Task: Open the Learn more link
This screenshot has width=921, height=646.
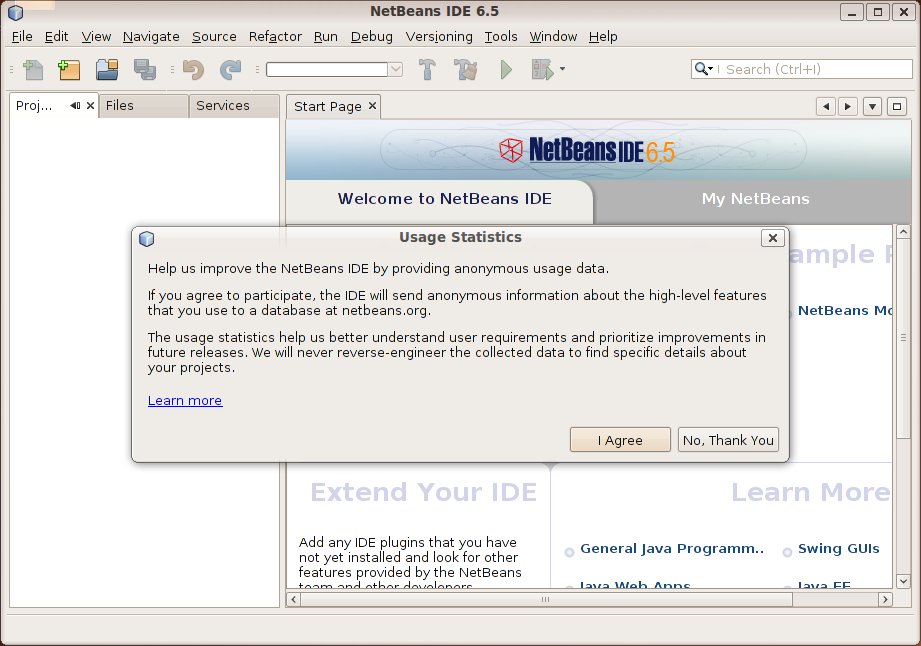Action: click(185, 401)
